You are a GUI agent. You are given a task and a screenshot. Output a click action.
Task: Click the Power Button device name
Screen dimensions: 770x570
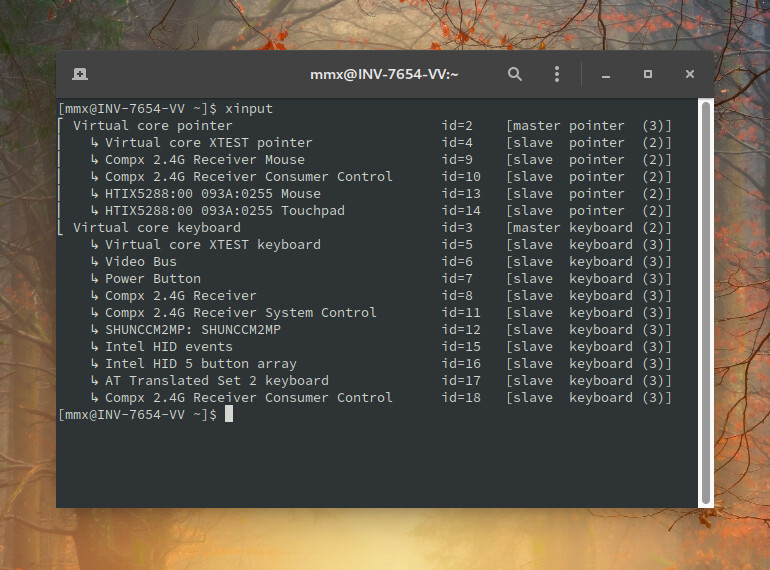pyautogui.click(x=153, y=279)
